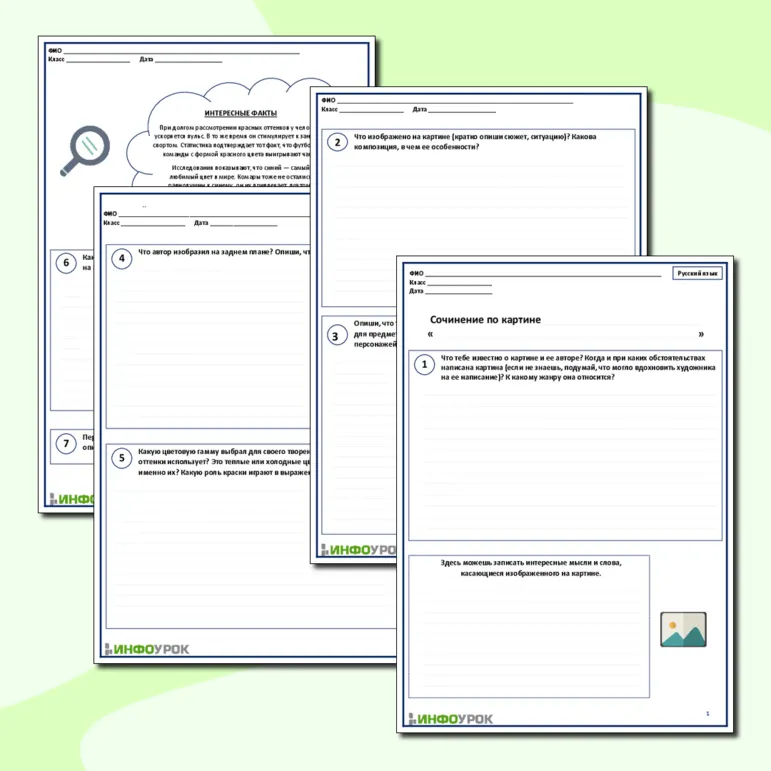Click the writing lines in the question 1 box

pos(570,462)
